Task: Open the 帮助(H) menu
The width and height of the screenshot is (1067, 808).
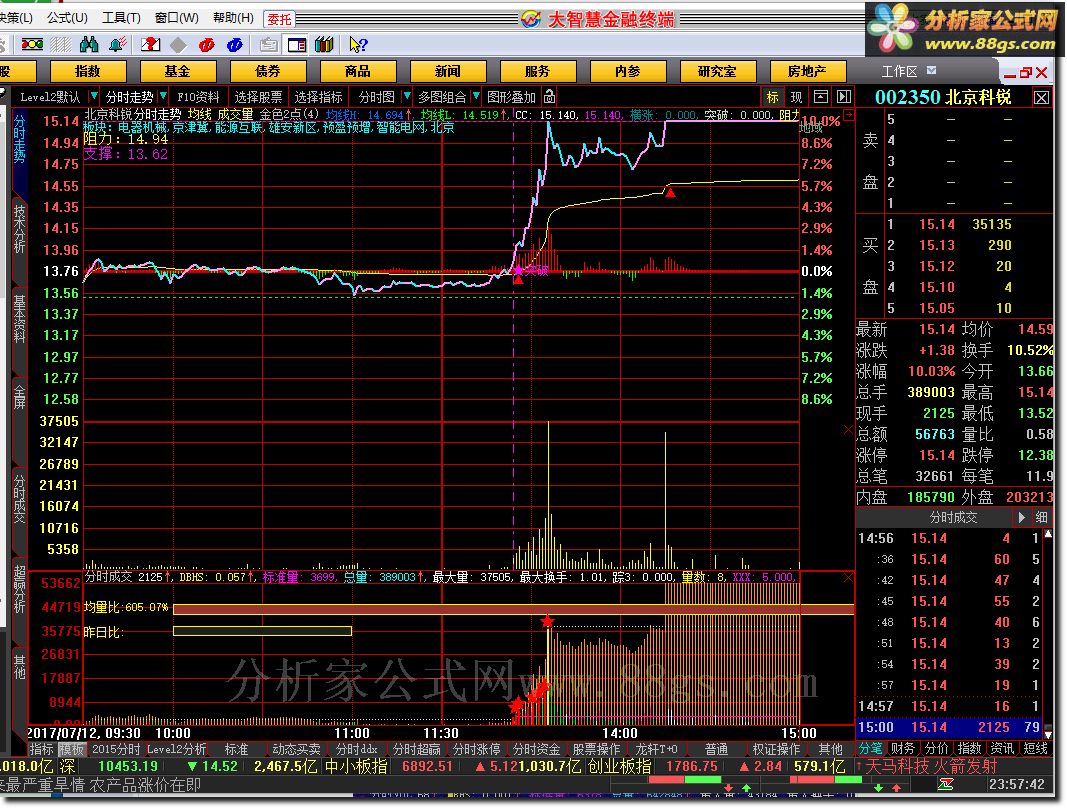Action: pos(233,18)
